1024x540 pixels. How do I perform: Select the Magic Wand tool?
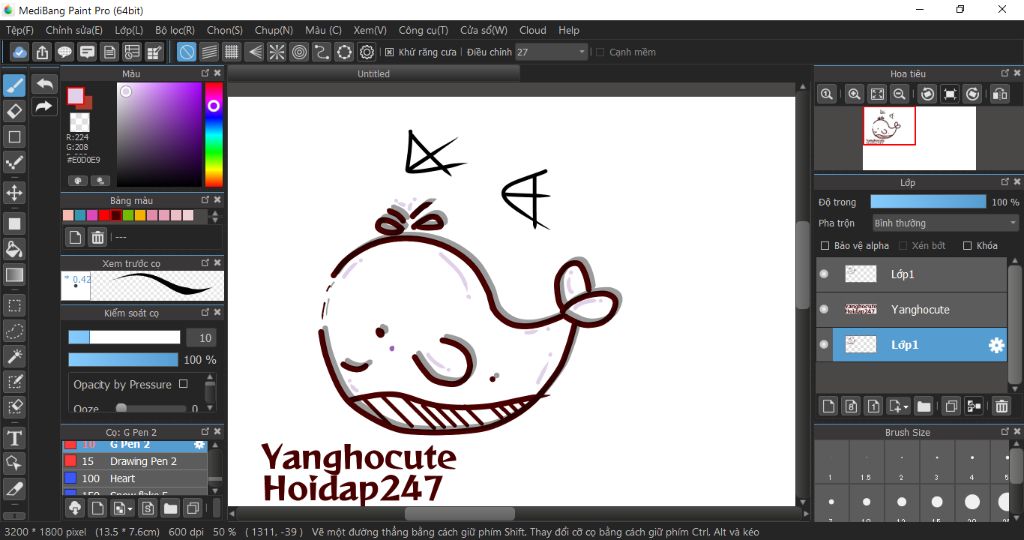(x=14, y=357)
